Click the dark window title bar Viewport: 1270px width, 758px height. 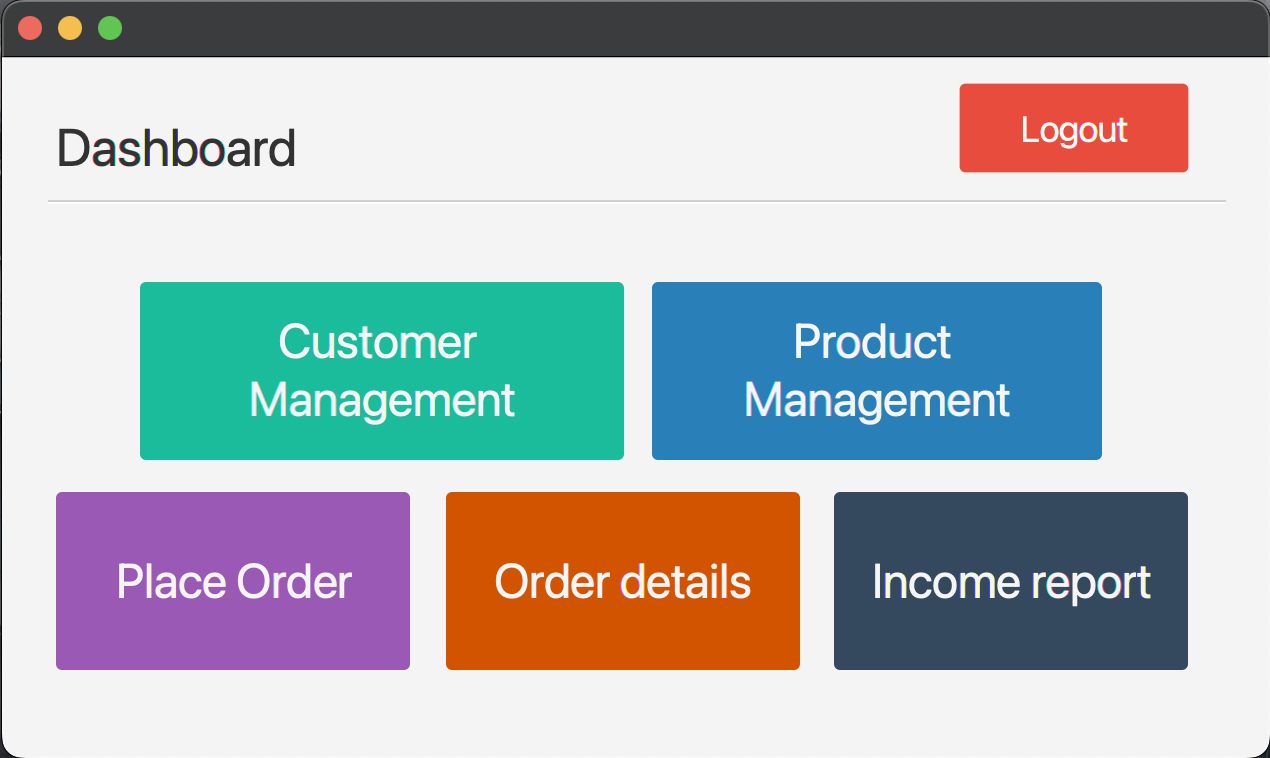(x=640, y=28)
